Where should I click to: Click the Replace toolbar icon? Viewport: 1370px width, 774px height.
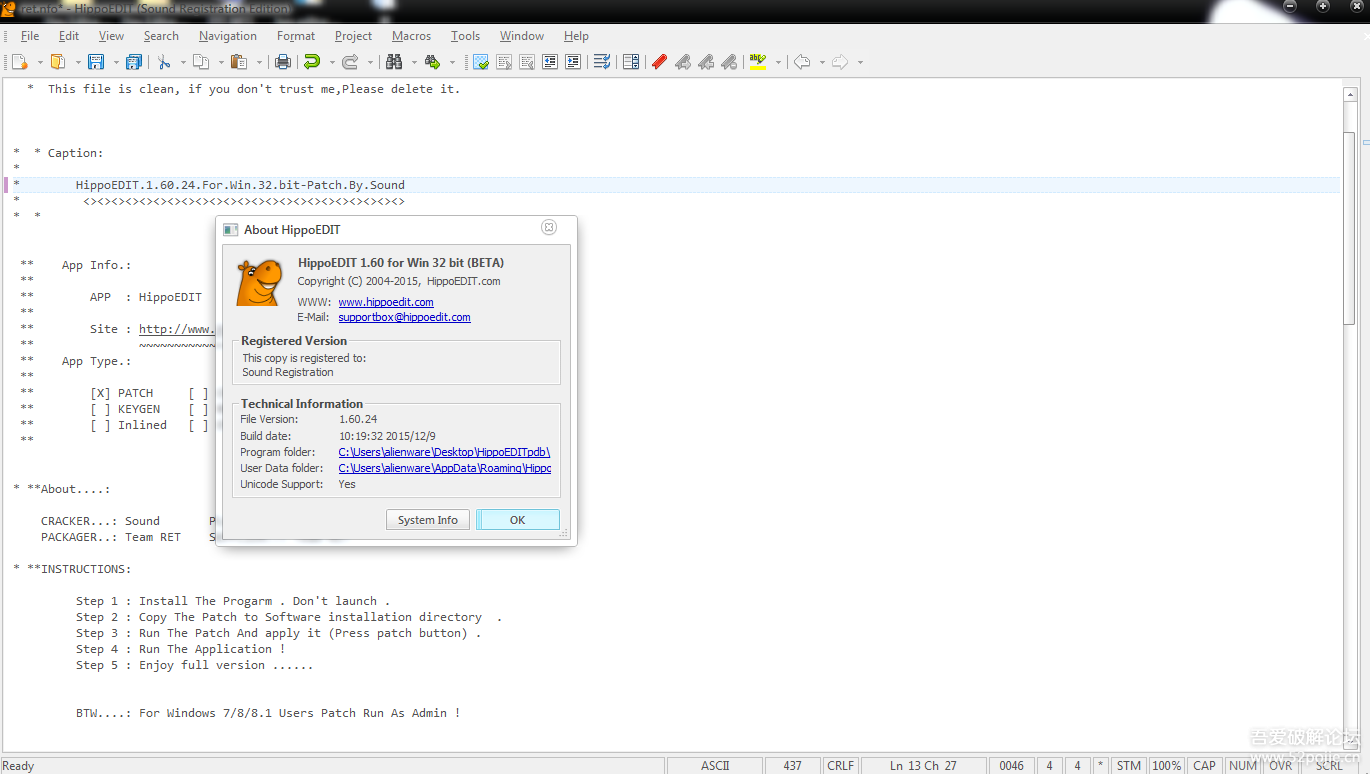point(432,62)
